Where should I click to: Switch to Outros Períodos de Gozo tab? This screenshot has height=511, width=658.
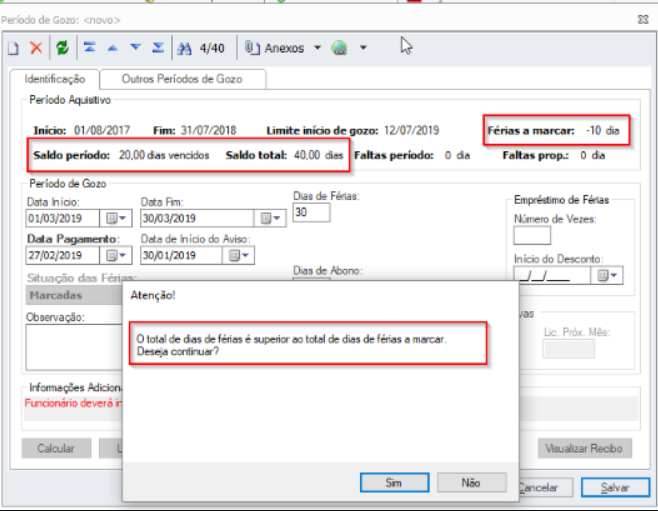pyautogui.click(x=182, y=79)
